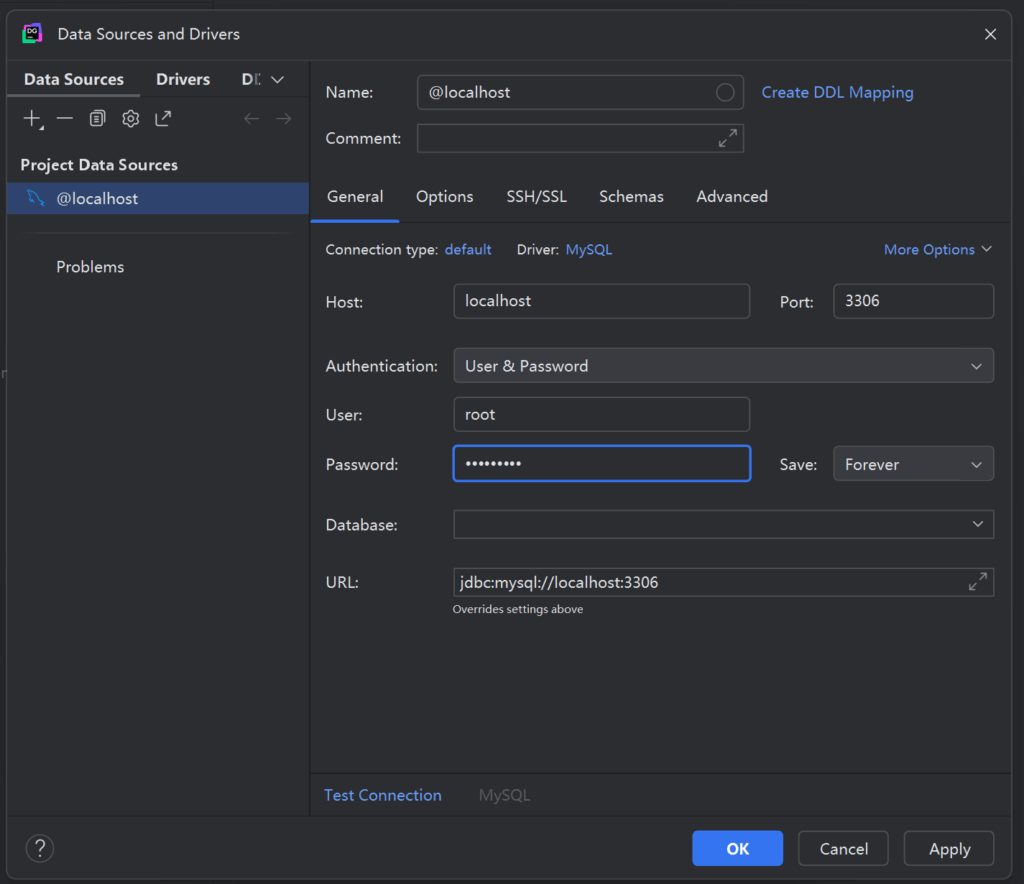This screenshot has height=884, width=1024.
Task: Open the Authentication dropdown
Action: (723, 366)
